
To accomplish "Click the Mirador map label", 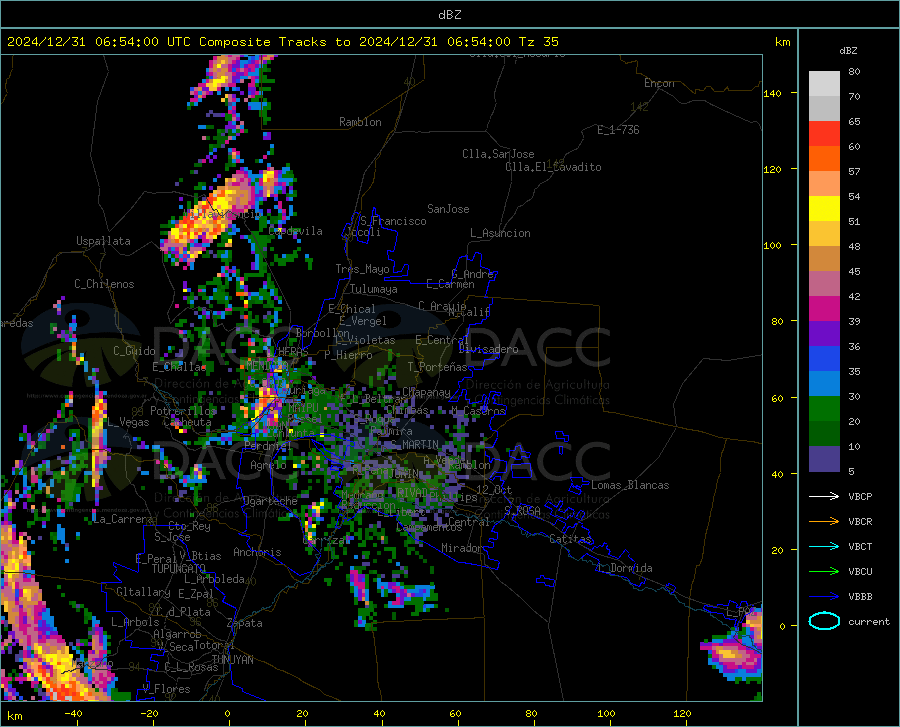I will pos(462,548).
